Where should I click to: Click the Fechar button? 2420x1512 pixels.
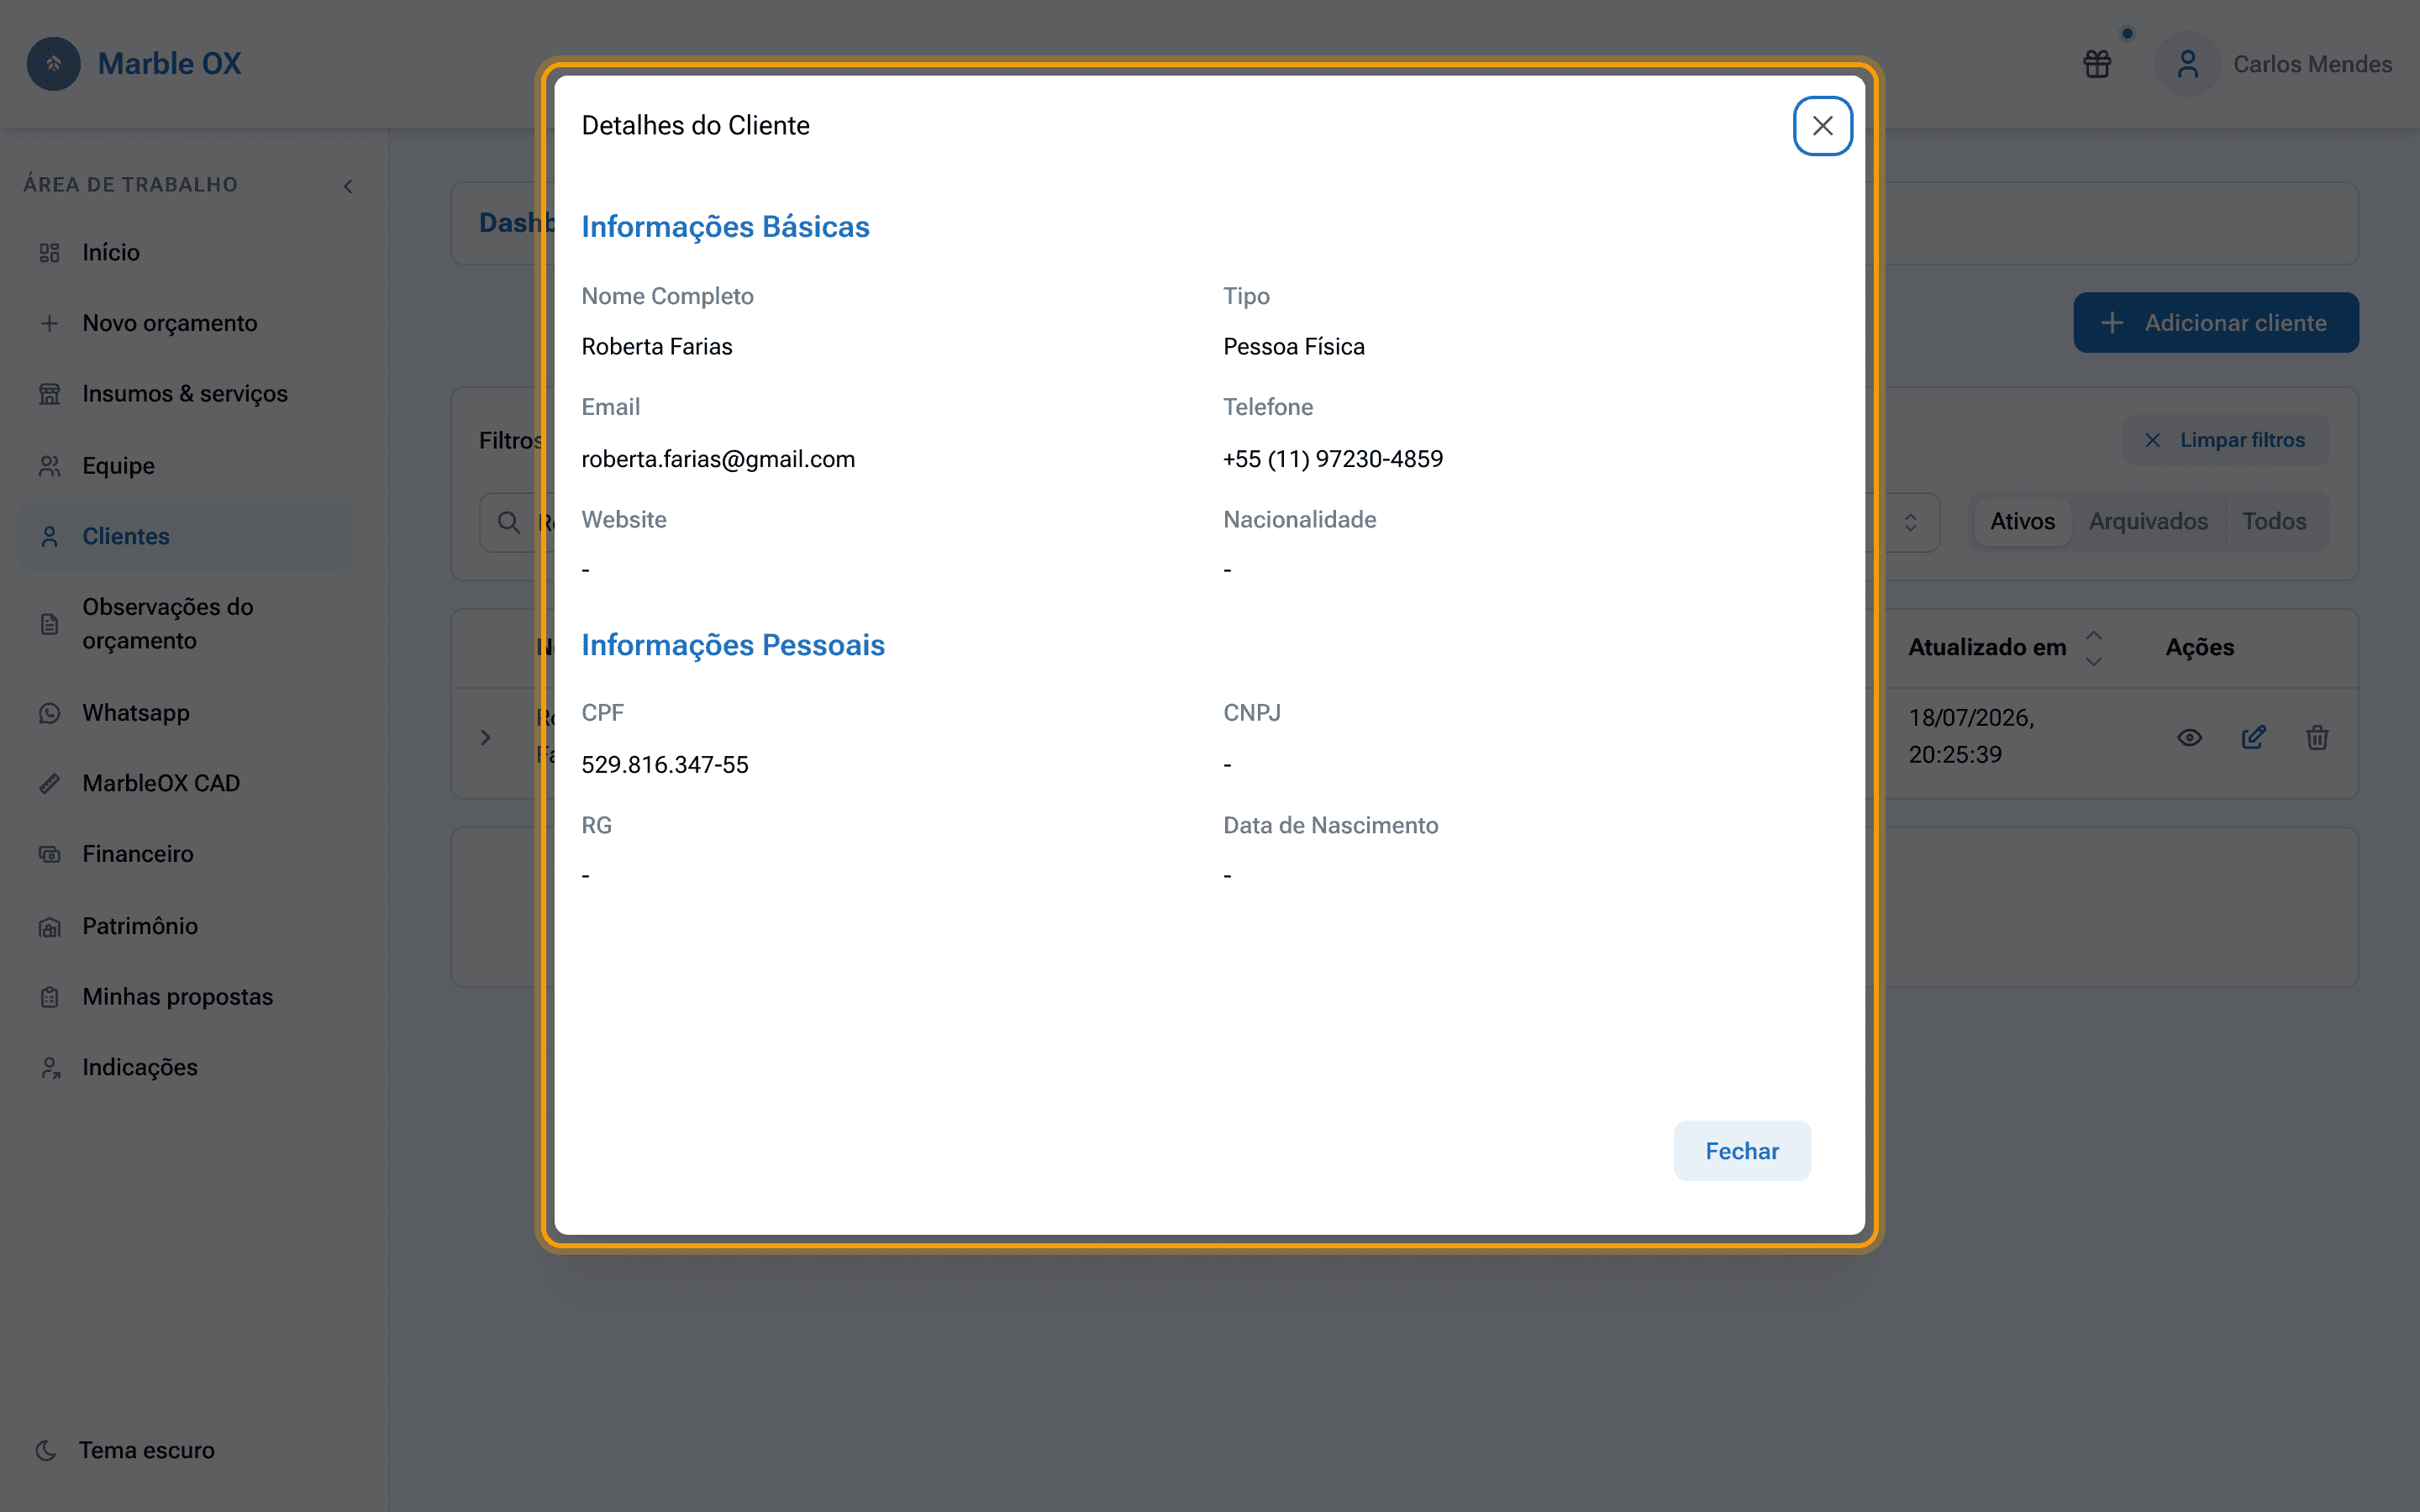pos(1742,1151)
